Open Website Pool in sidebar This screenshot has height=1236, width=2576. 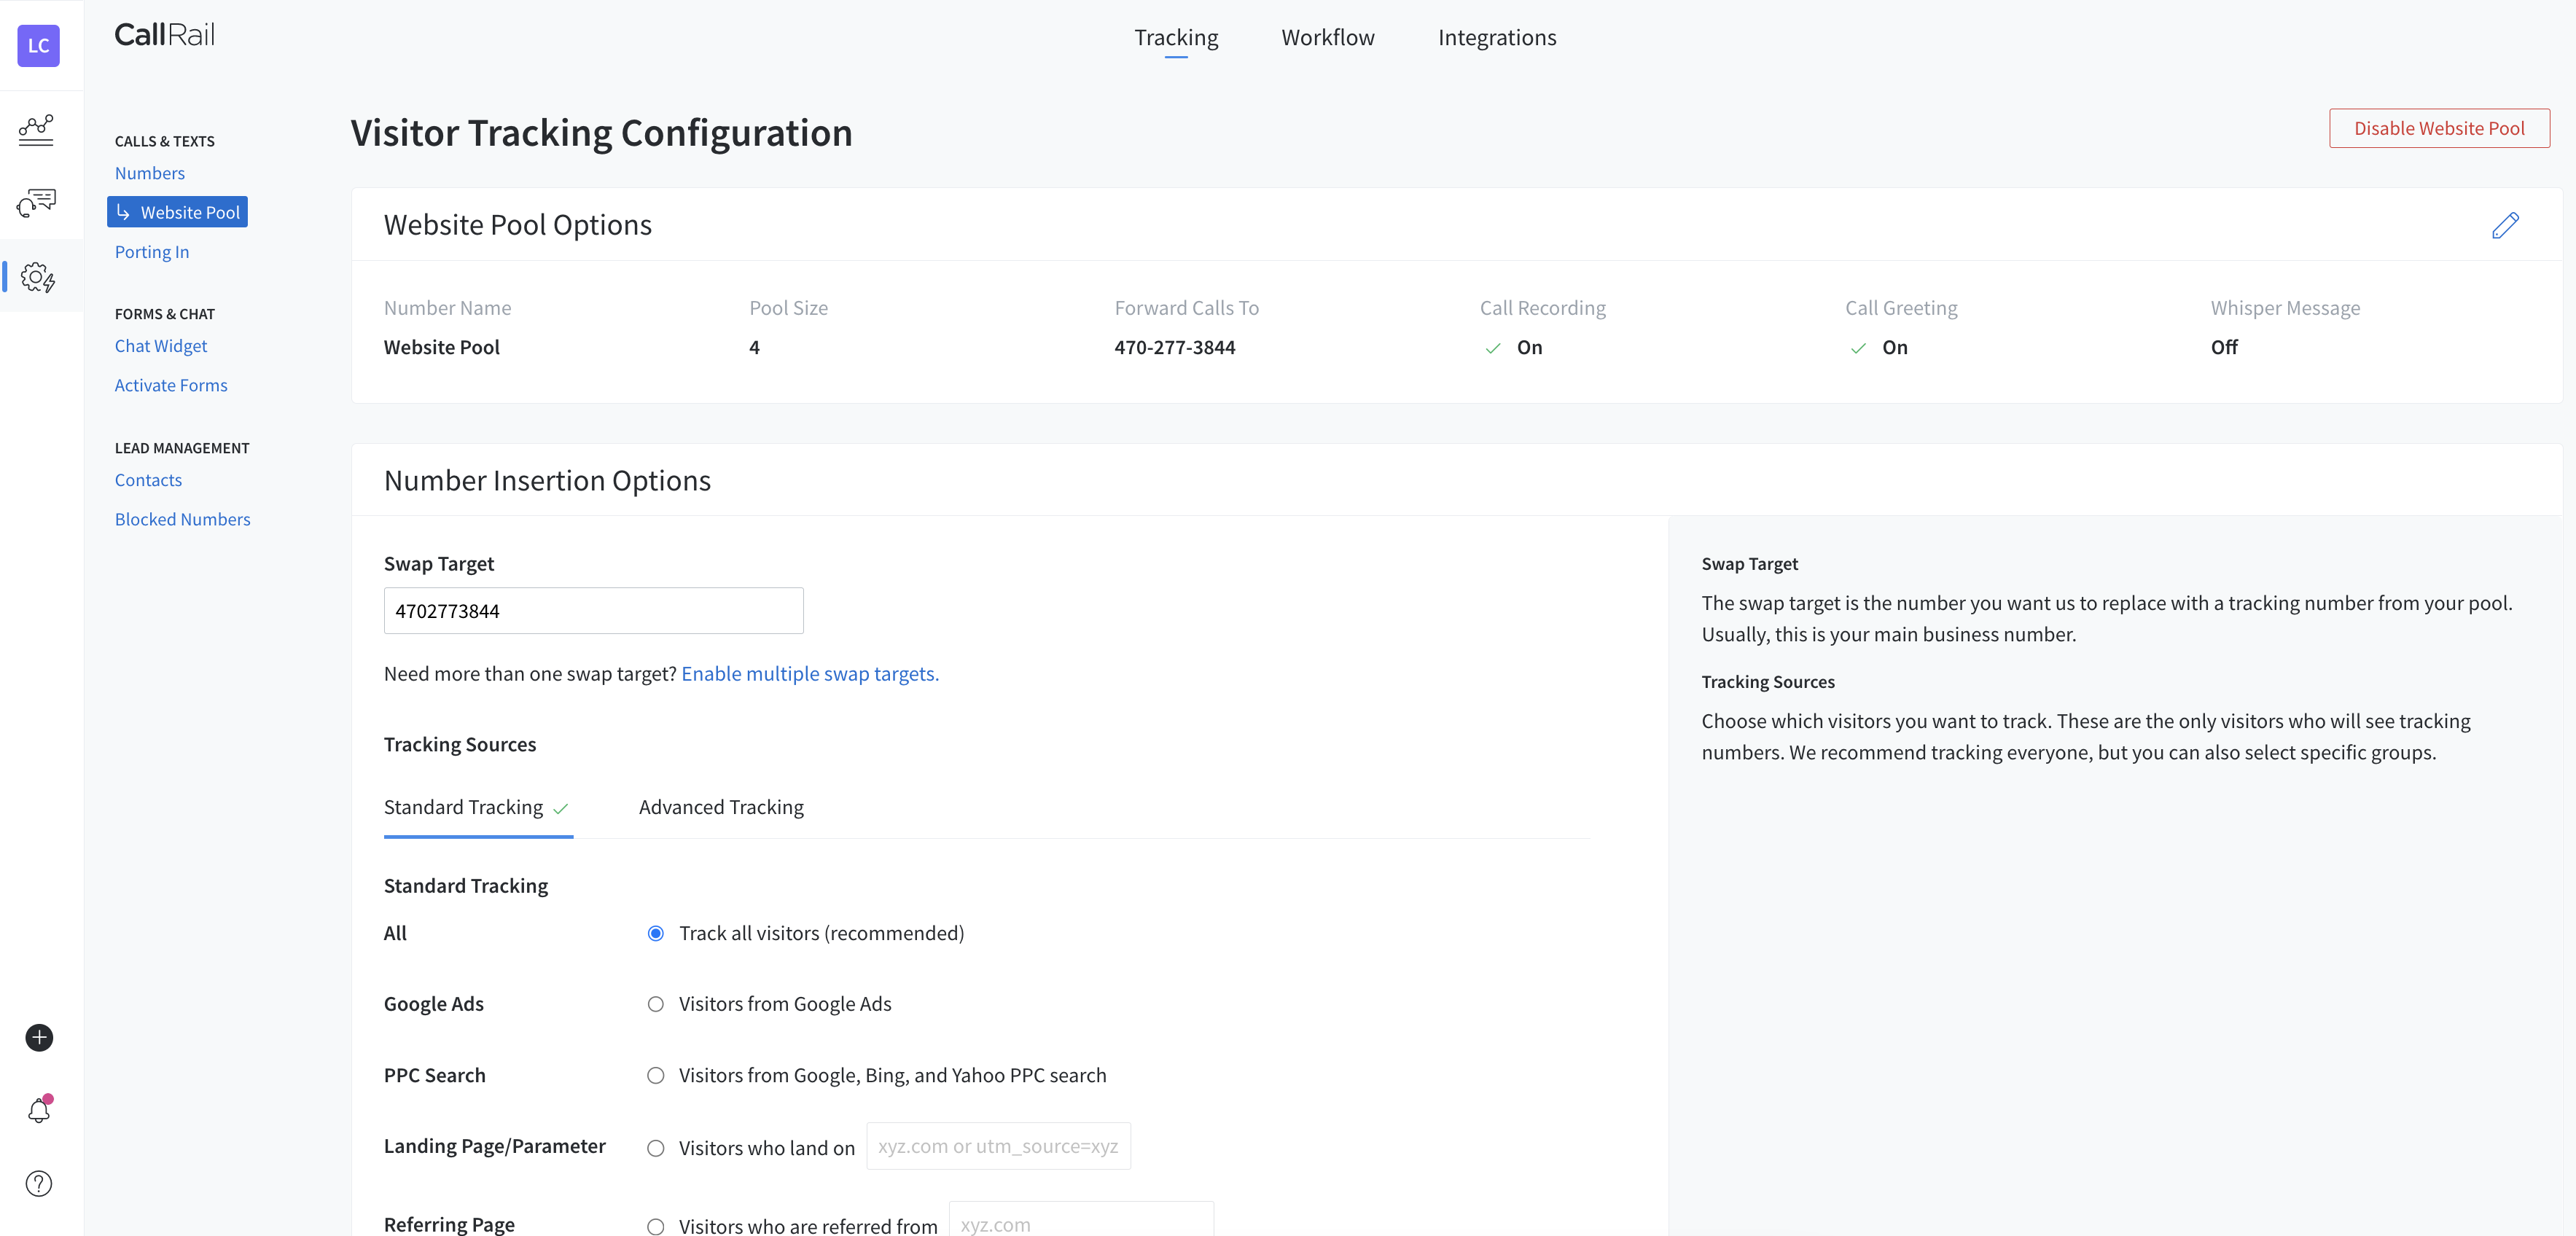click(178, 212)
